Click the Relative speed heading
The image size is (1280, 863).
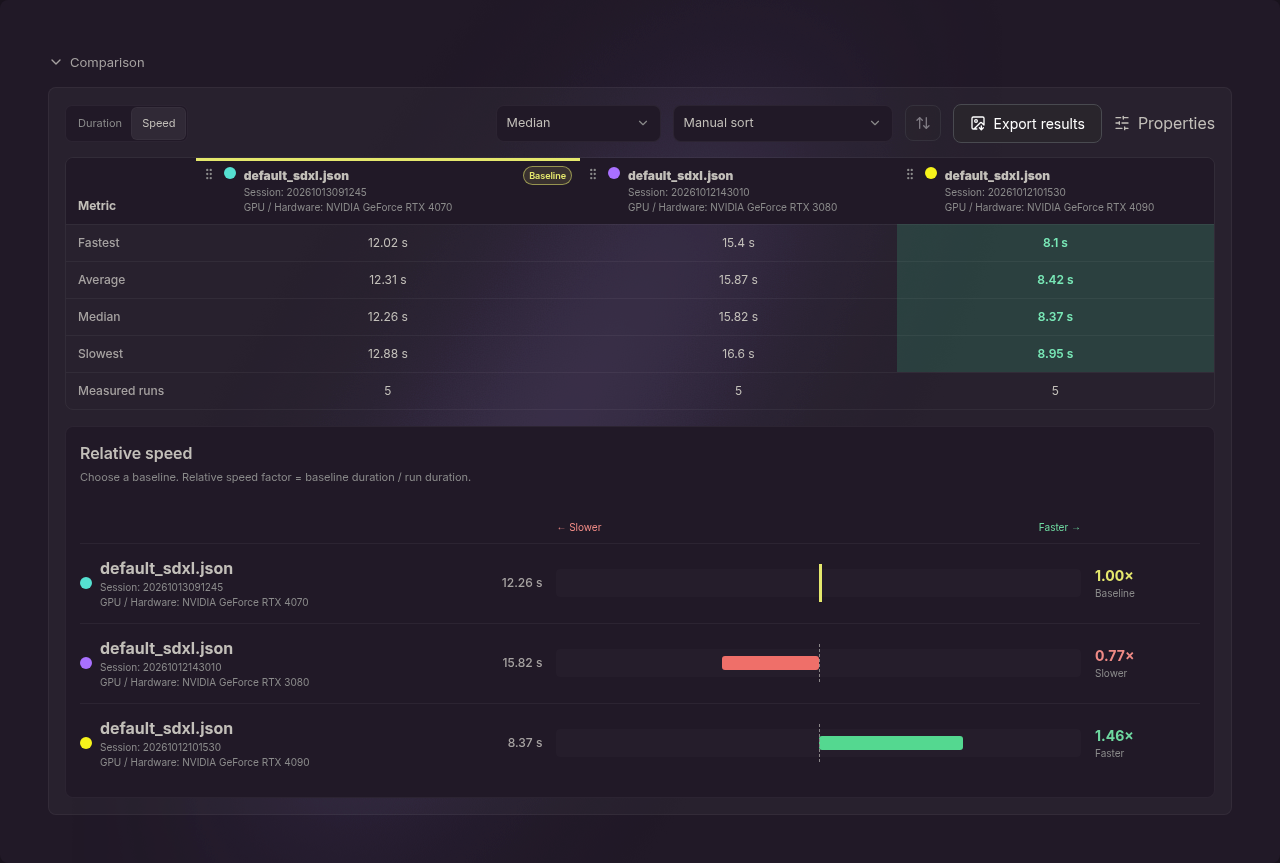pyautogui.click(x=136, y=453)
